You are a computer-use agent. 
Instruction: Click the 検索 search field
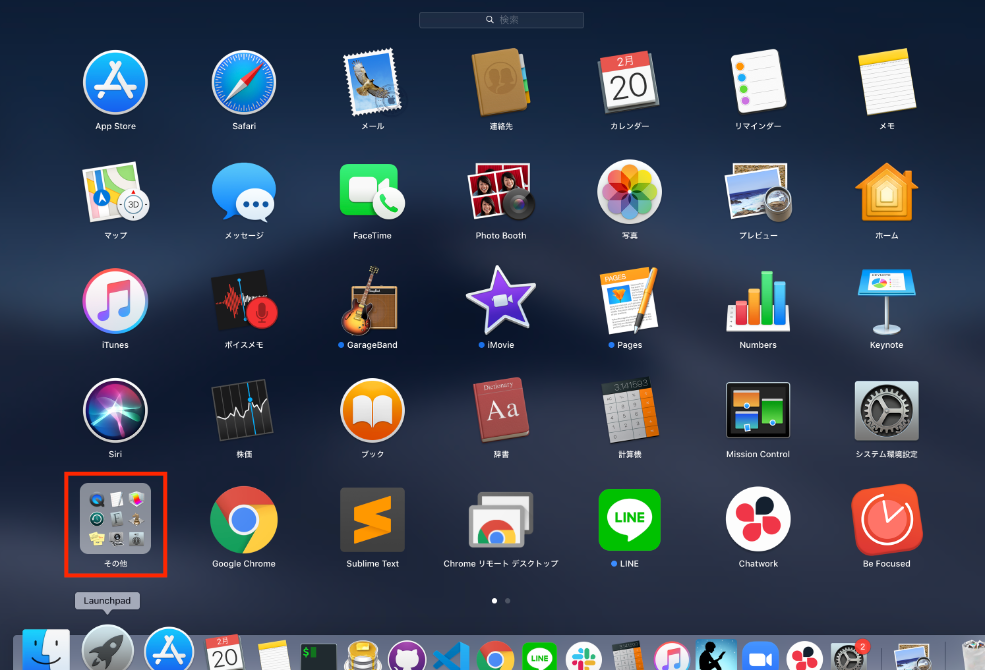501,20
